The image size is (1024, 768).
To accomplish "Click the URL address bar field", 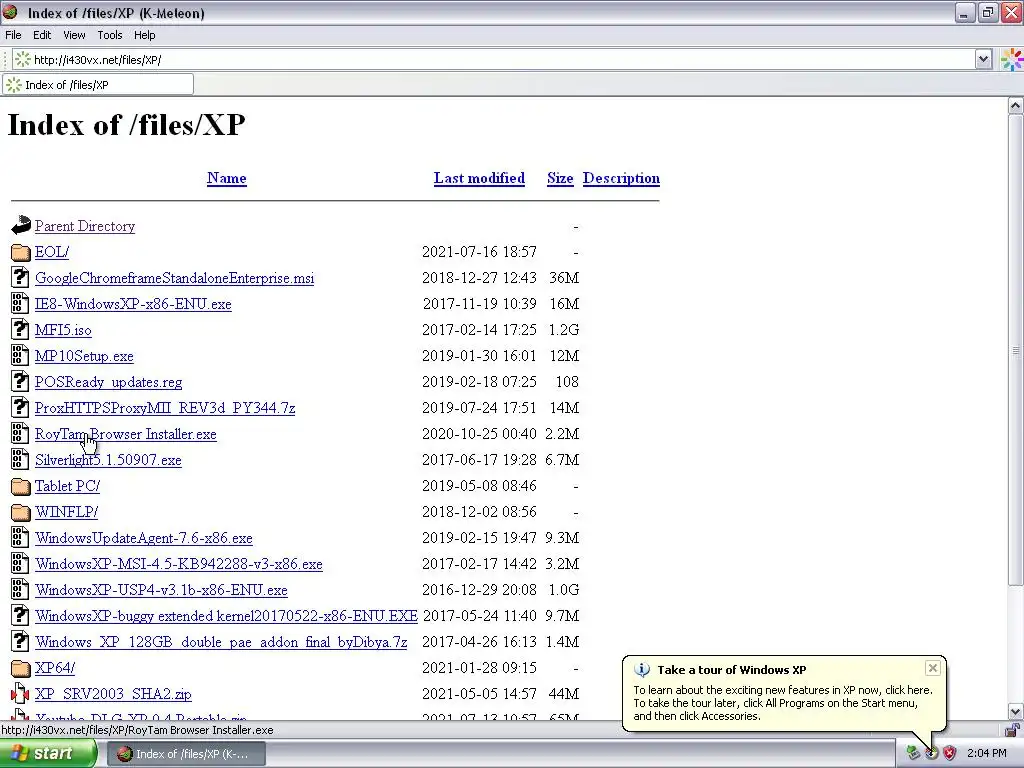I will click(496, 60).
